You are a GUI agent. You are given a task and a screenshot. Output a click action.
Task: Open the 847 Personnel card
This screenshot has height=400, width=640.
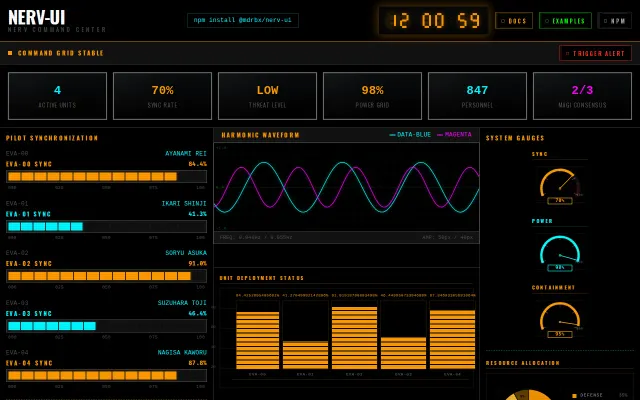click(477, 96)
